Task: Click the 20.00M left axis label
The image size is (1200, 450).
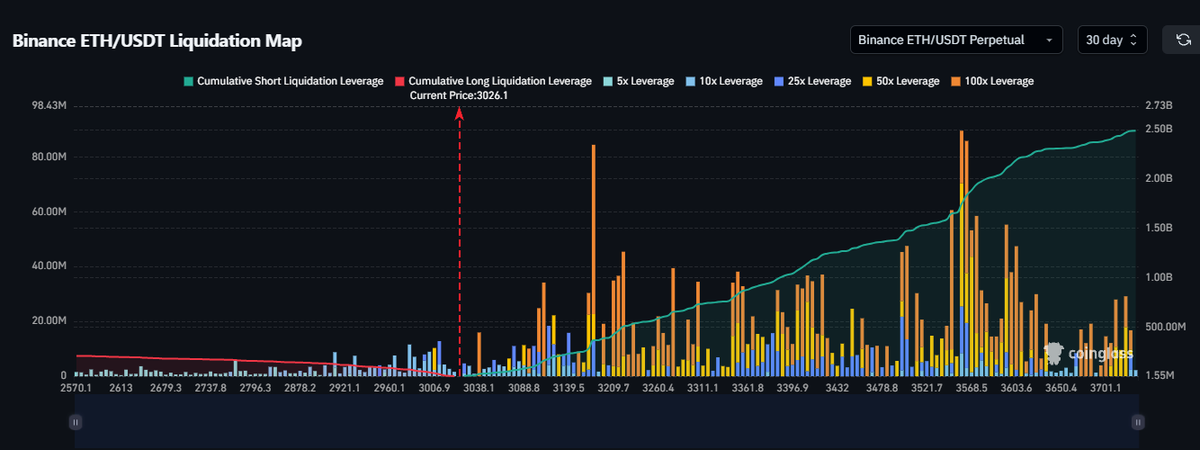Action: (49, 321)
